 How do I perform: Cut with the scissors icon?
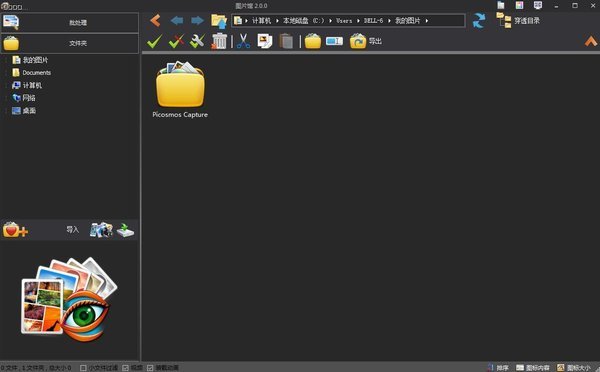coord(243,41)
